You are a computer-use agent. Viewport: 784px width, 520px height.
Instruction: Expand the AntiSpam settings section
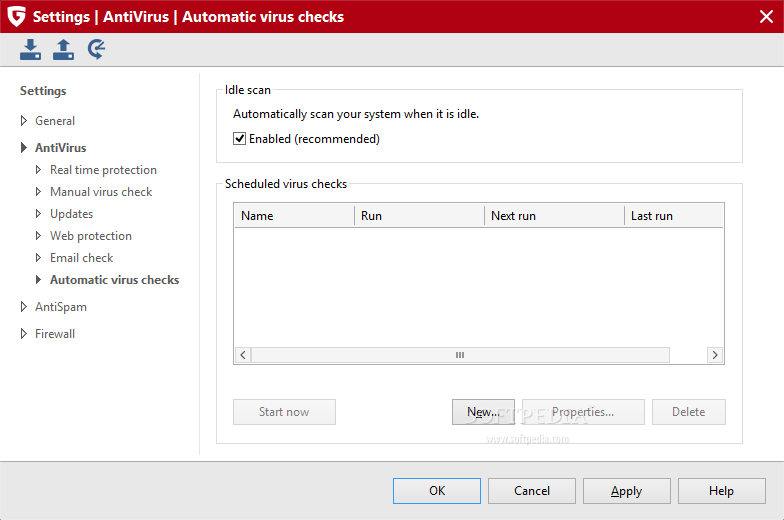pyautogui.click(x=25, y=307)
